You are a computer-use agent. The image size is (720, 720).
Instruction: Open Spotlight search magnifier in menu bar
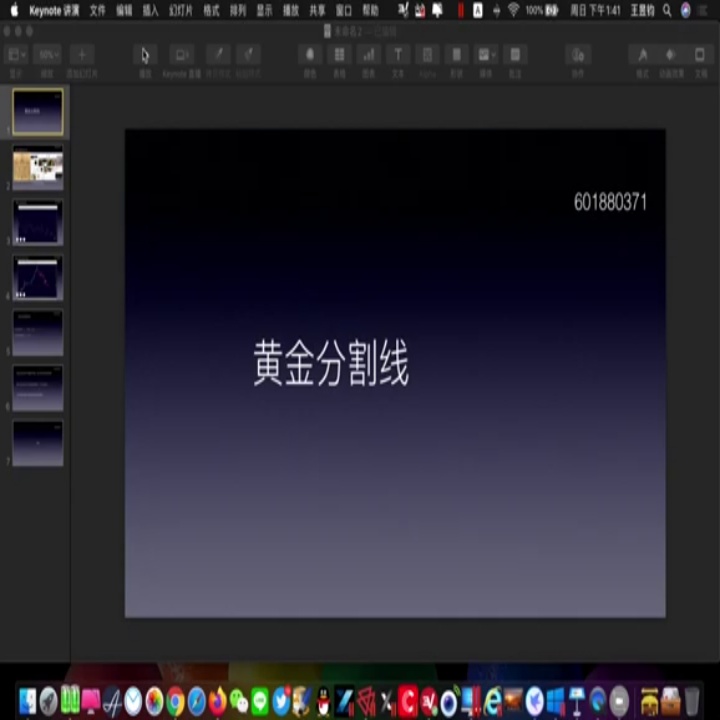pyautogui.click(x=667, y=10)
